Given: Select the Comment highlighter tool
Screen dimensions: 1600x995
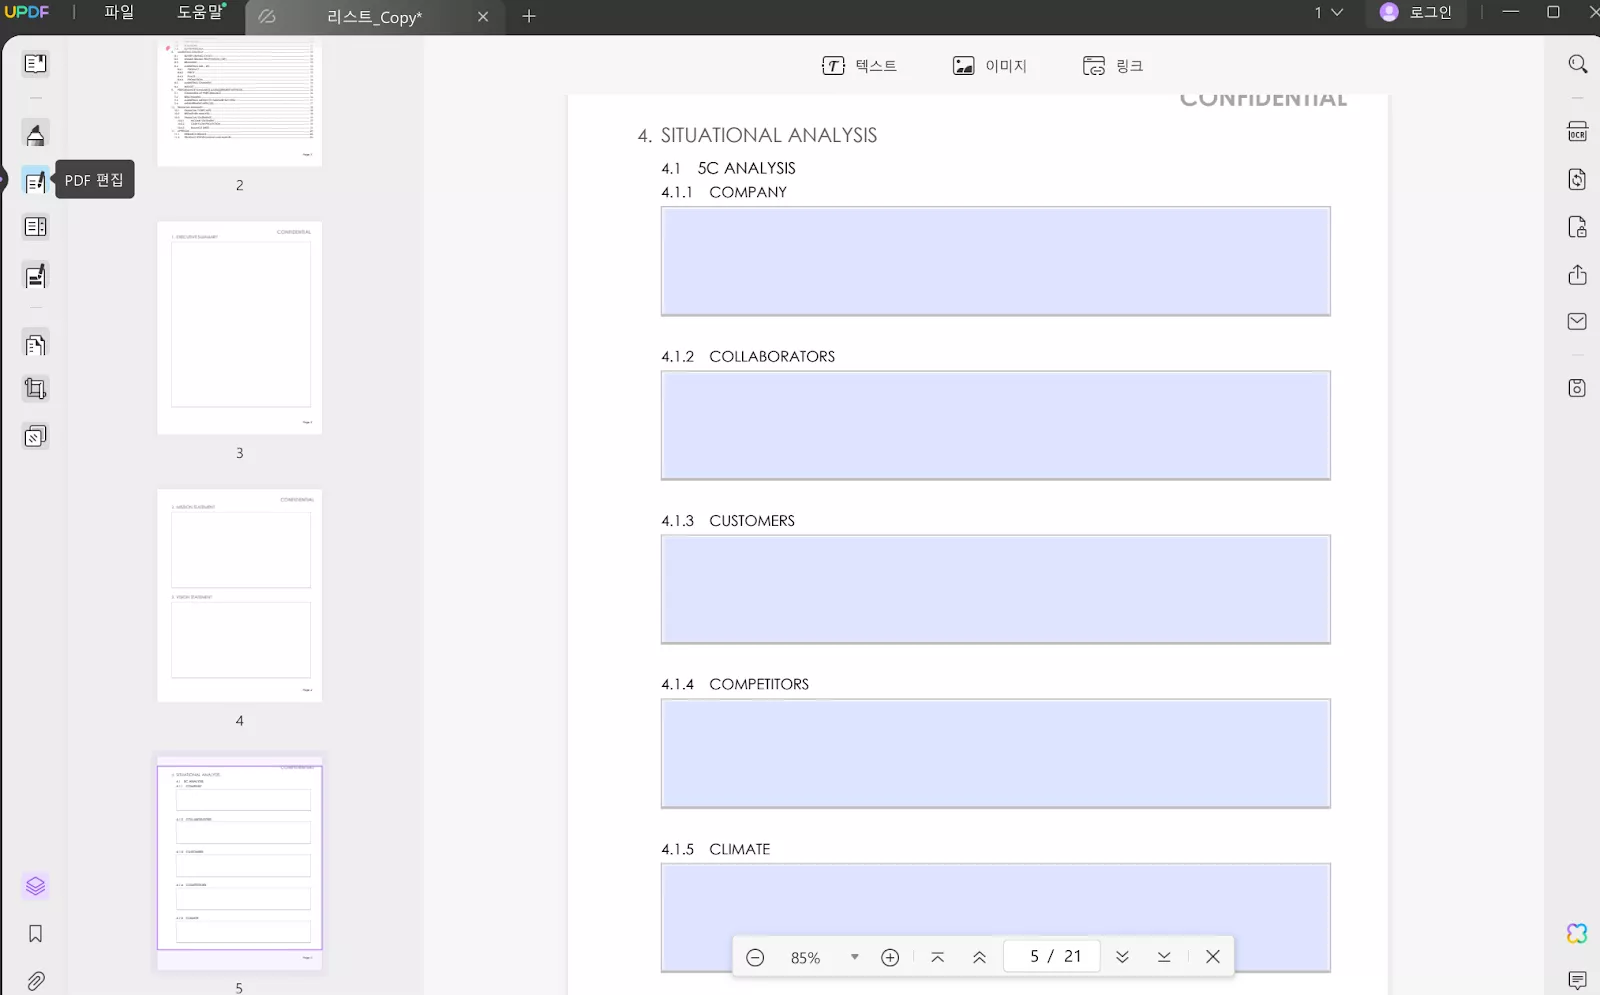Looking at the screenshot, I should point(35,134).
